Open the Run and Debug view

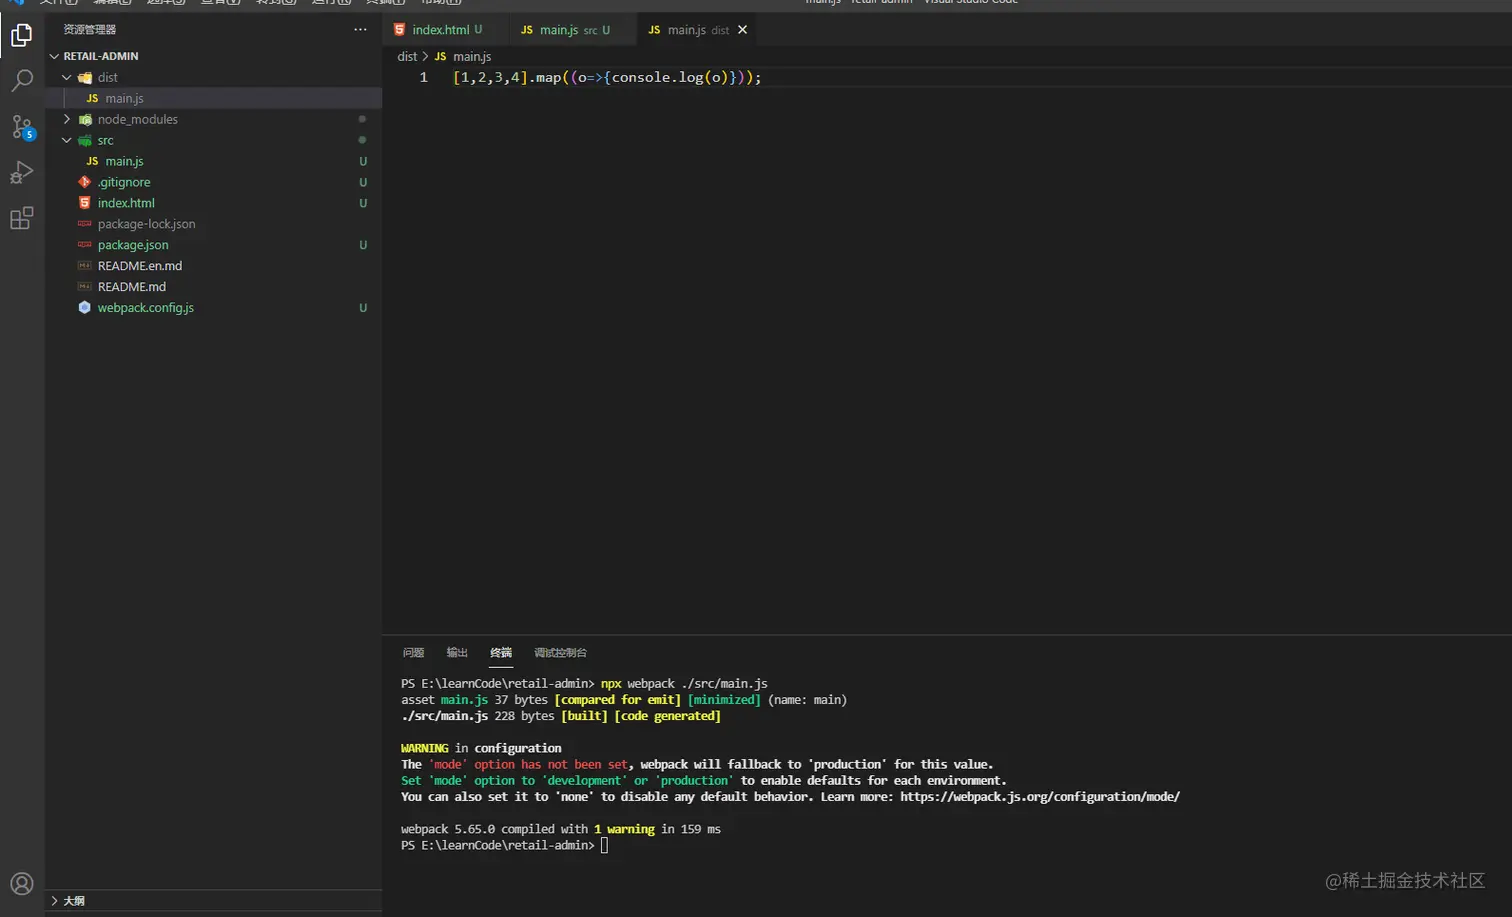21,172
